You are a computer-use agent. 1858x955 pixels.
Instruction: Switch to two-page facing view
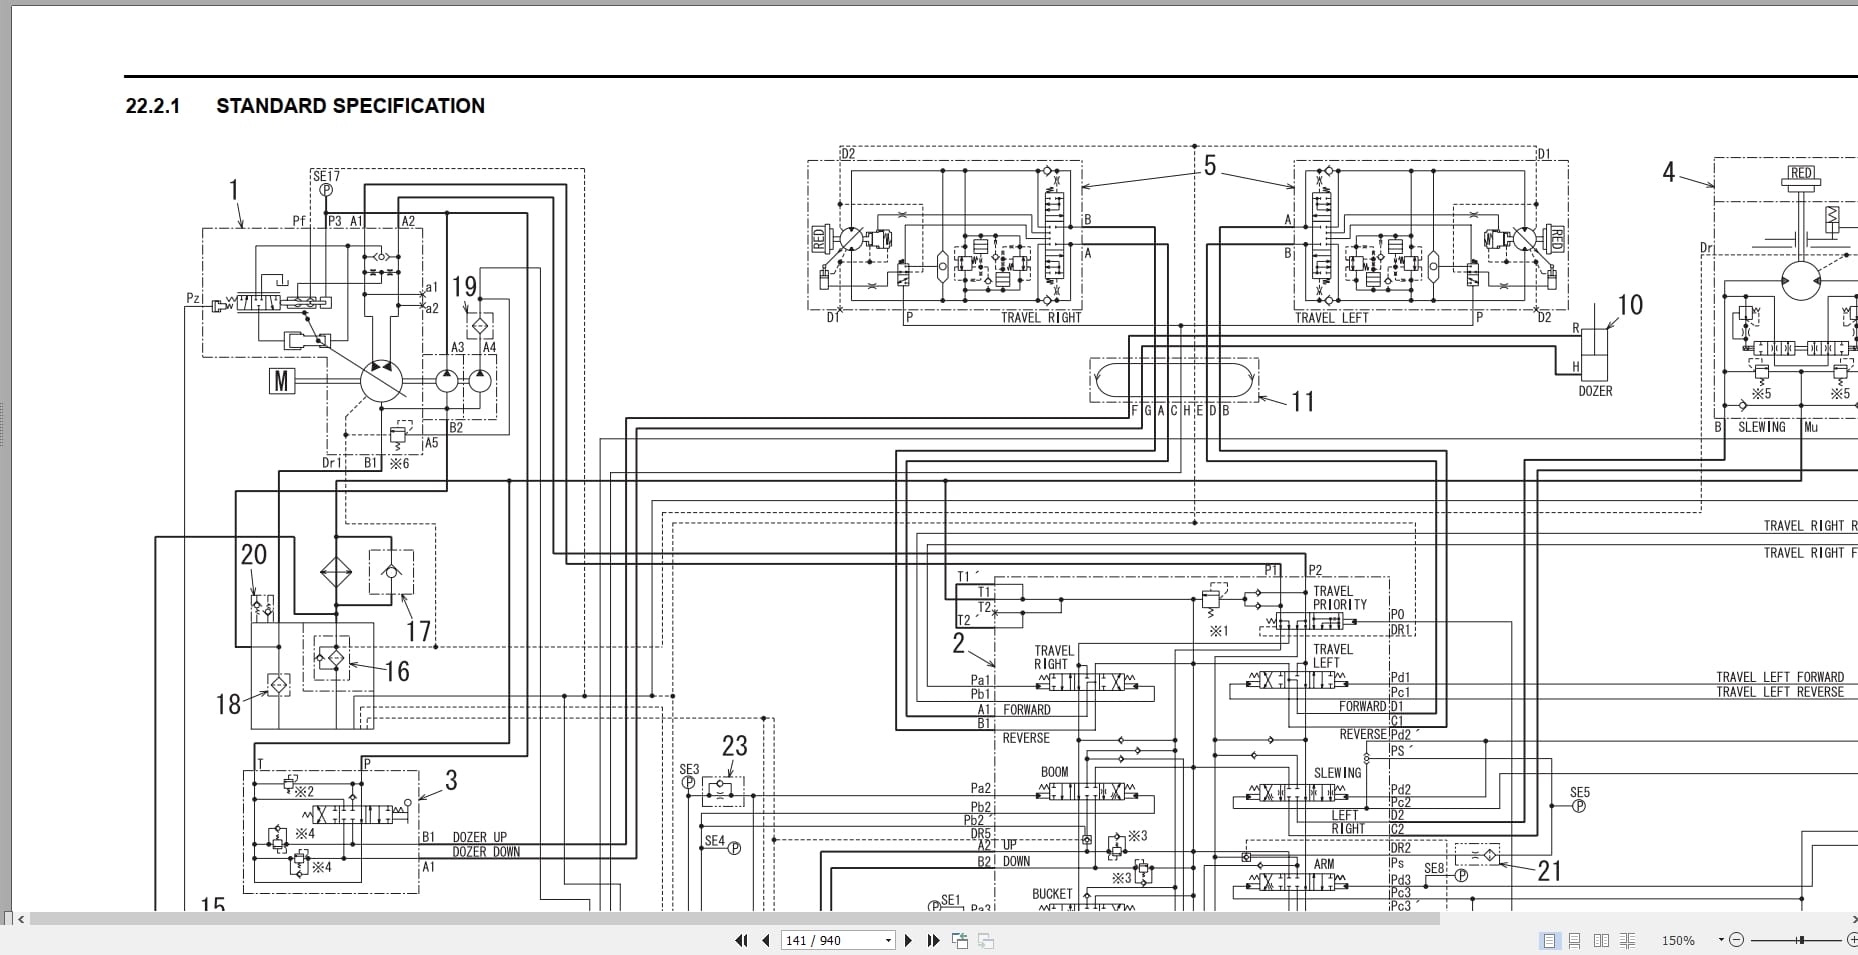pyautogui.click(x=1601, y=940)
